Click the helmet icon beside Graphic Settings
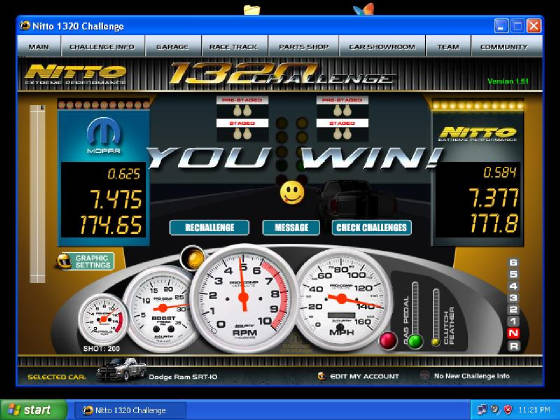This screenshot has height=420, width=560. pos(64,261)
